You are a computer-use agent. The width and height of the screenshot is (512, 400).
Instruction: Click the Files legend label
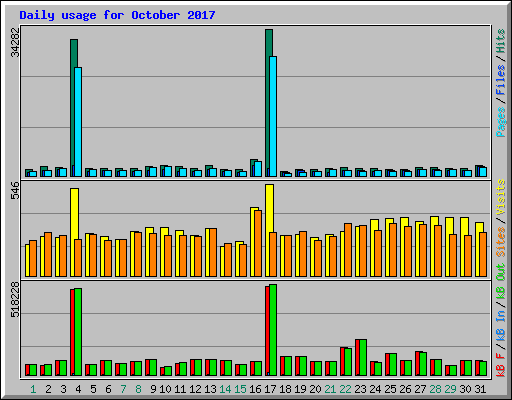[x=500, y=80]
